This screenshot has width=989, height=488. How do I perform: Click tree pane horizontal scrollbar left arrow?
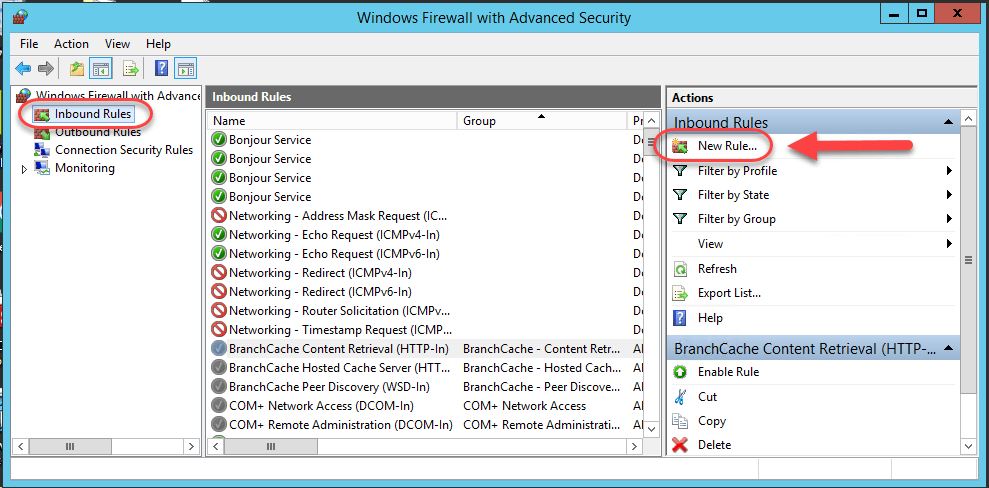[21, 446]
